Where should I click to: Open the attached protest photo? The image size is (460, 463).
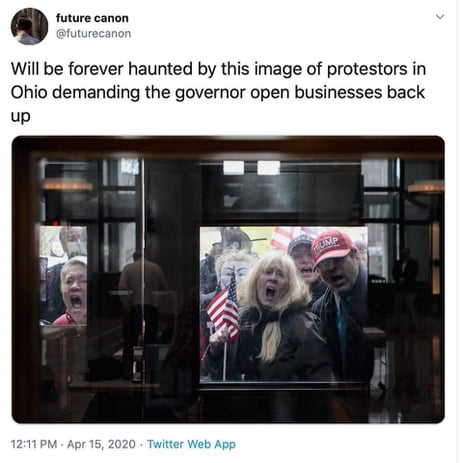[228, 279]
